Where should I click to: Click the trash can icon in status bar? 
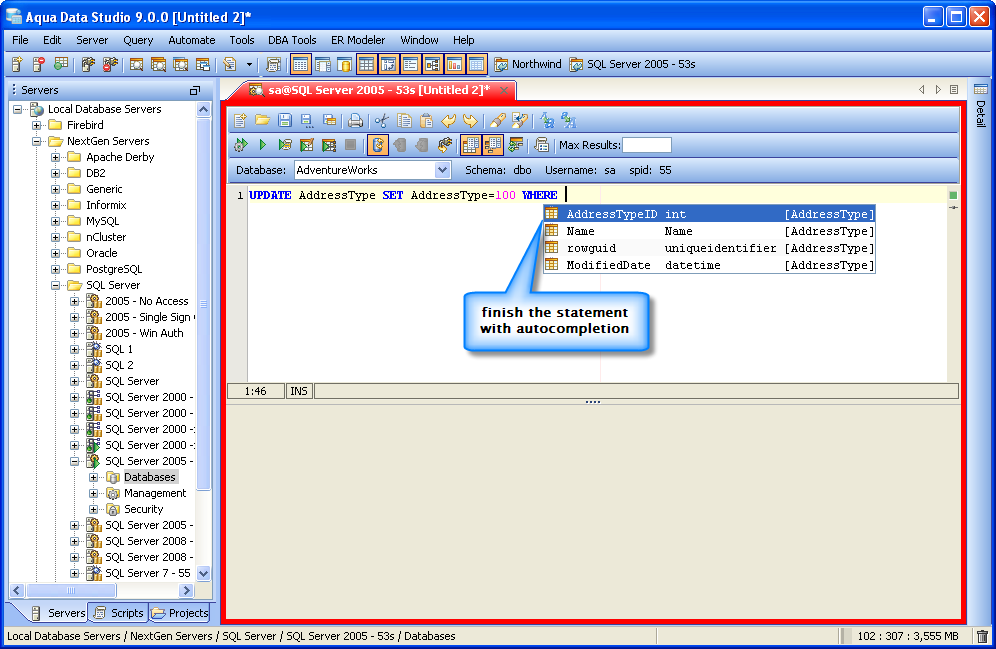point(982,636)
